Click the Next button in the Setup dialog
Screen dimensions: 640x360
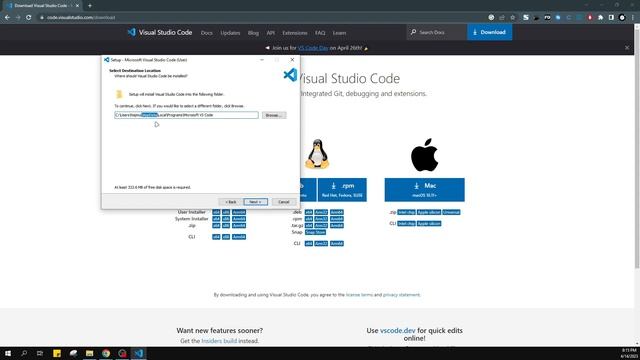[x=256, y=202]
